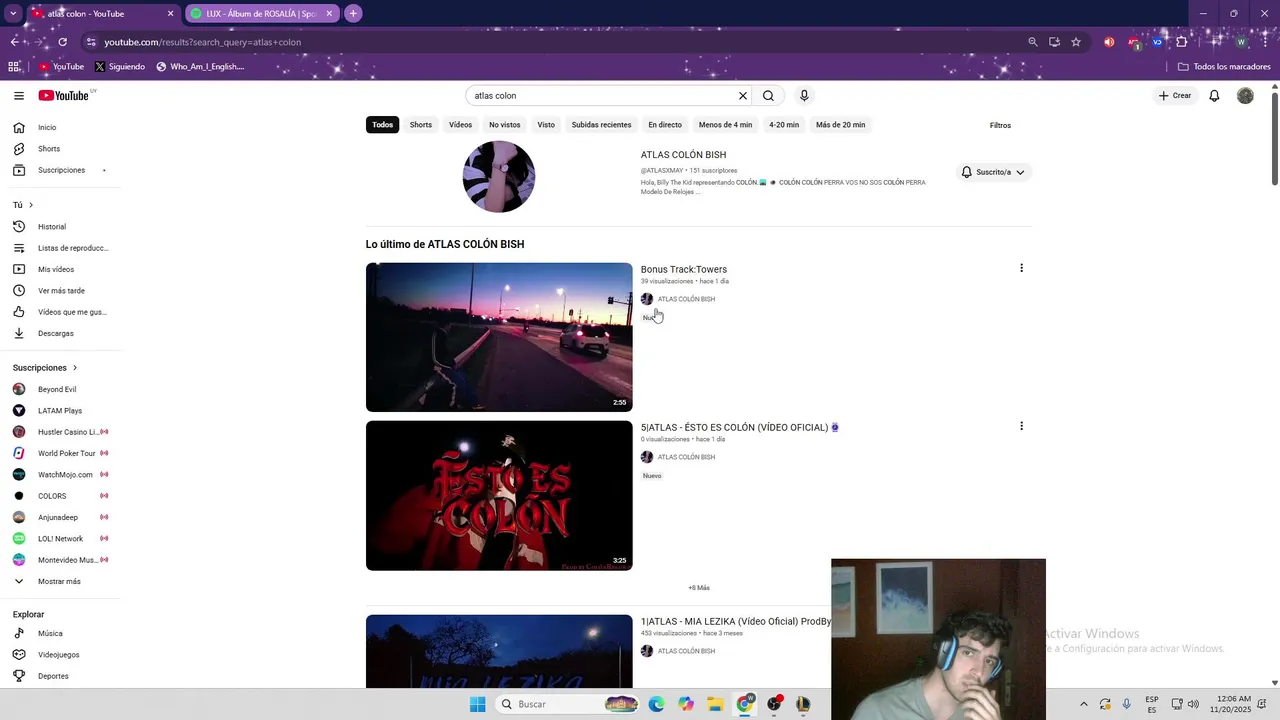
Task: Expand Mostrar más subscriptions
Action: point(60,582)
